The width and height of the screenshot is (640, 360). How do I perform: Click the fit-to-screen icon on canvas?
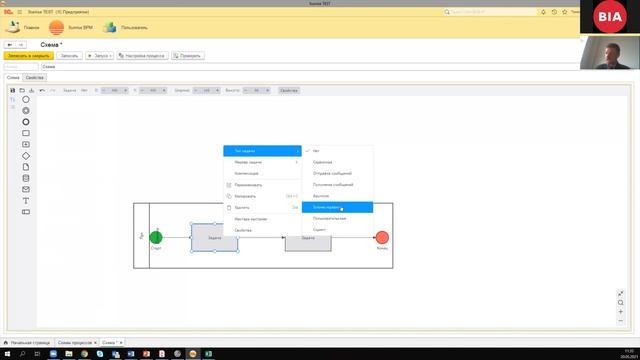pyautogui.click(x=620, y=293)
